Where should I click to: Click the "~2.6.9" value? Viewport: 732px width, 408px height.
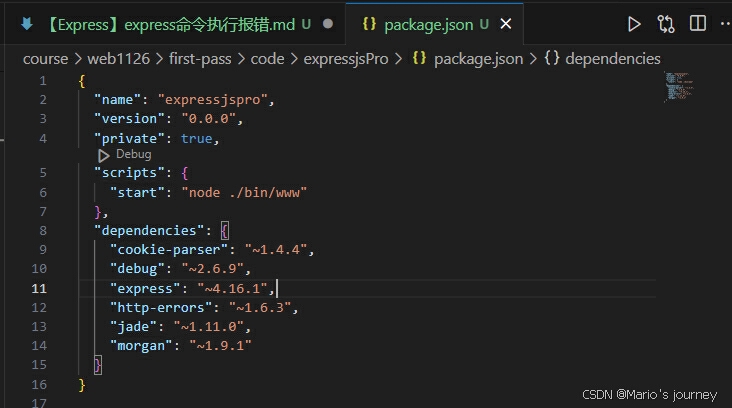click(x=212, y=269)
